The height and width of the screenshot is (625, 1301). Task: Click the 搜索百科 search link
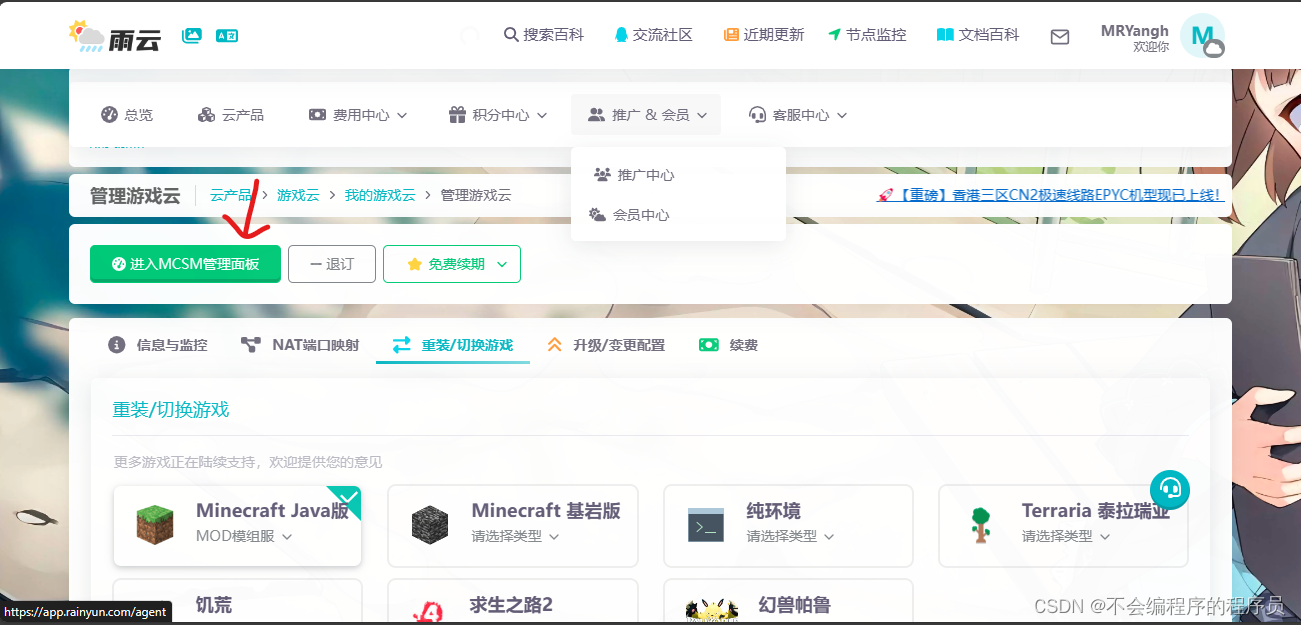point(544,35)
